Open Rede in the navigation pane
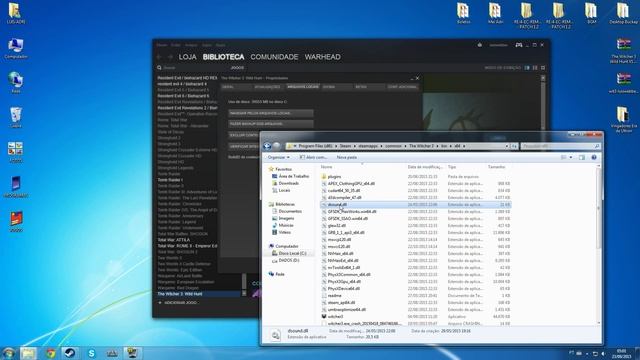The height and width of the screenshot is (360, 640). [280, 274]
